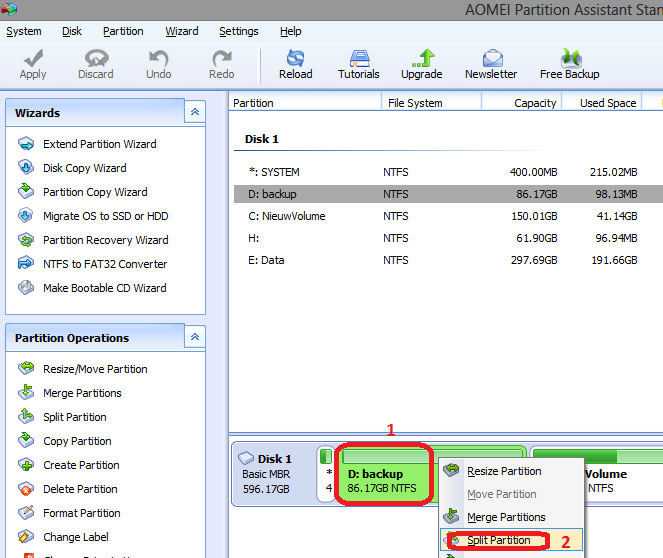Click the Redo arrow icon
The height and width of the screenshot is (558, 663).
coord(222,58)
